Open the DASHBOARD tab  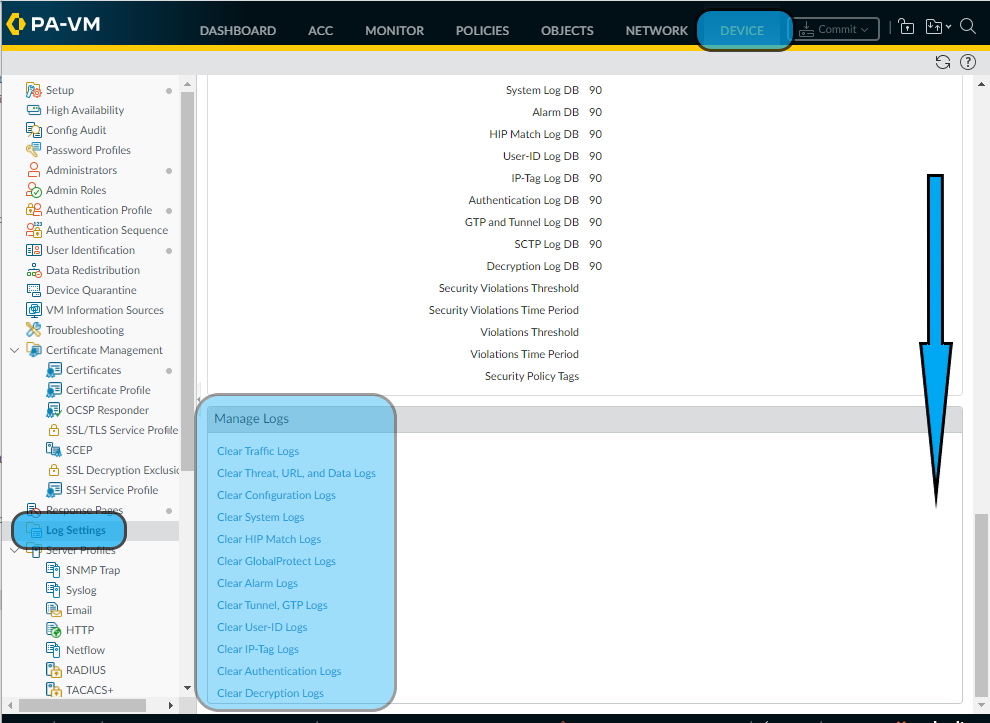[x=238, y=30]
